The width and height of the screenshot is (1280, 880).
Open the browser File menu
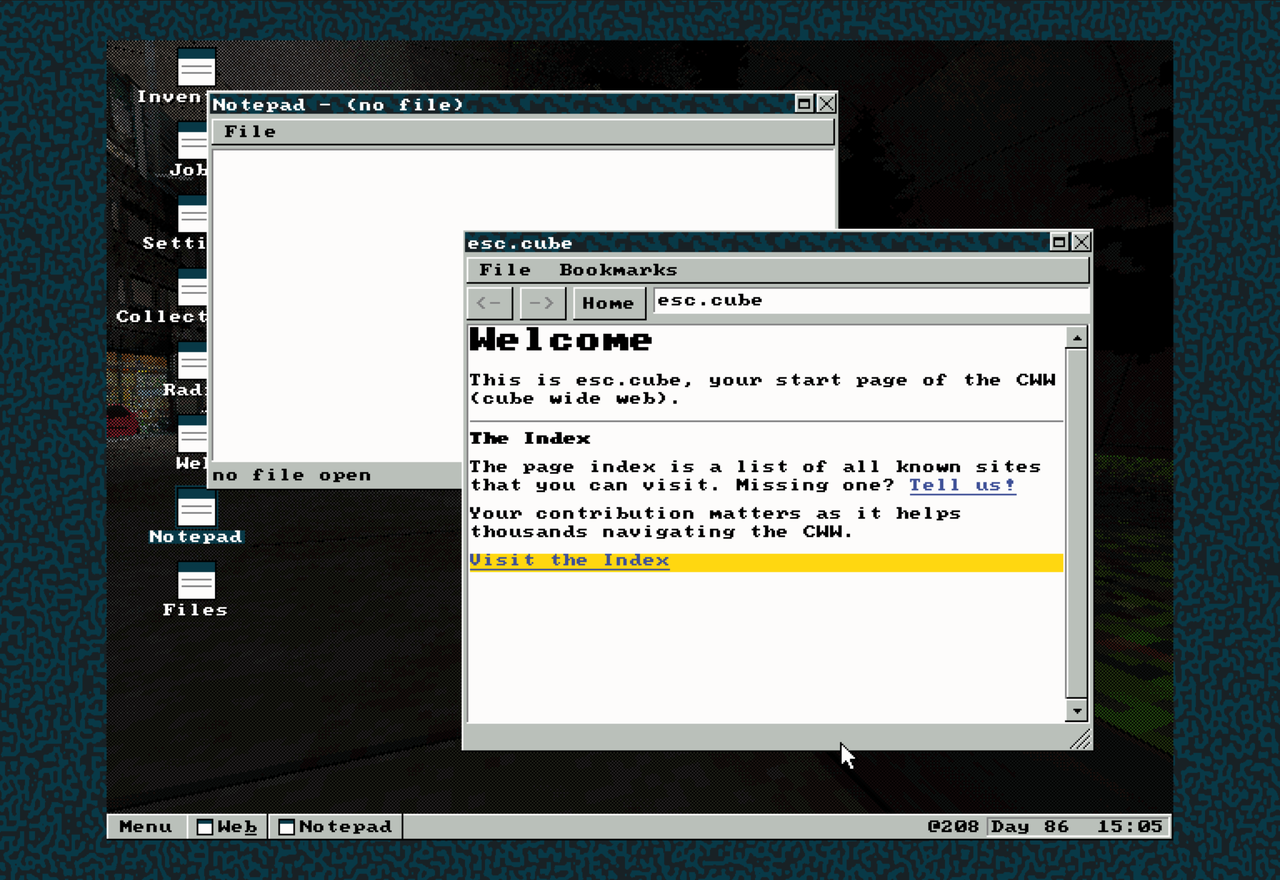pyautogui.click(x=505, y=270)
